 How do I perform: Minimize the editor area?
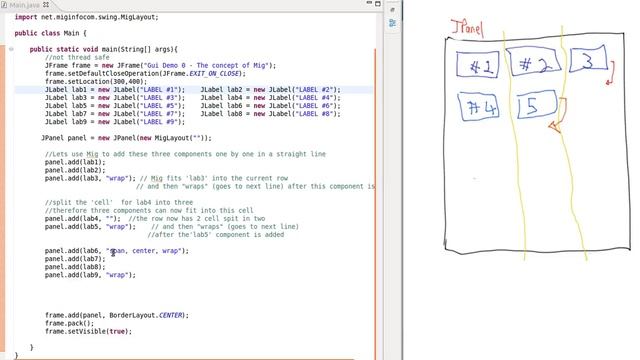click(x=369, y=3)
